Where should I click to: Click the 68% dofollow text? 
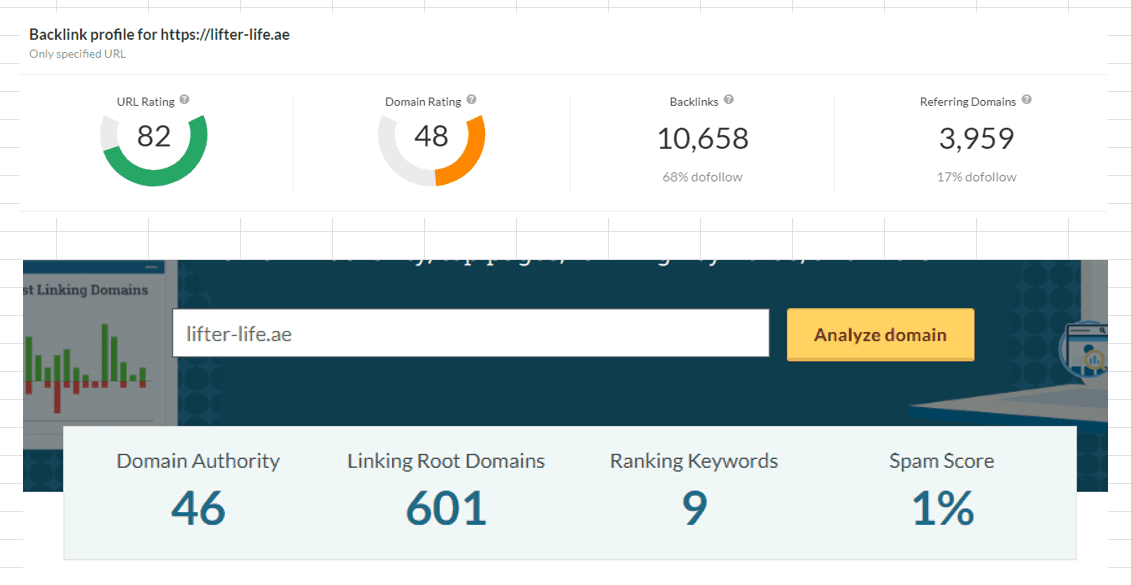[703, 177]
